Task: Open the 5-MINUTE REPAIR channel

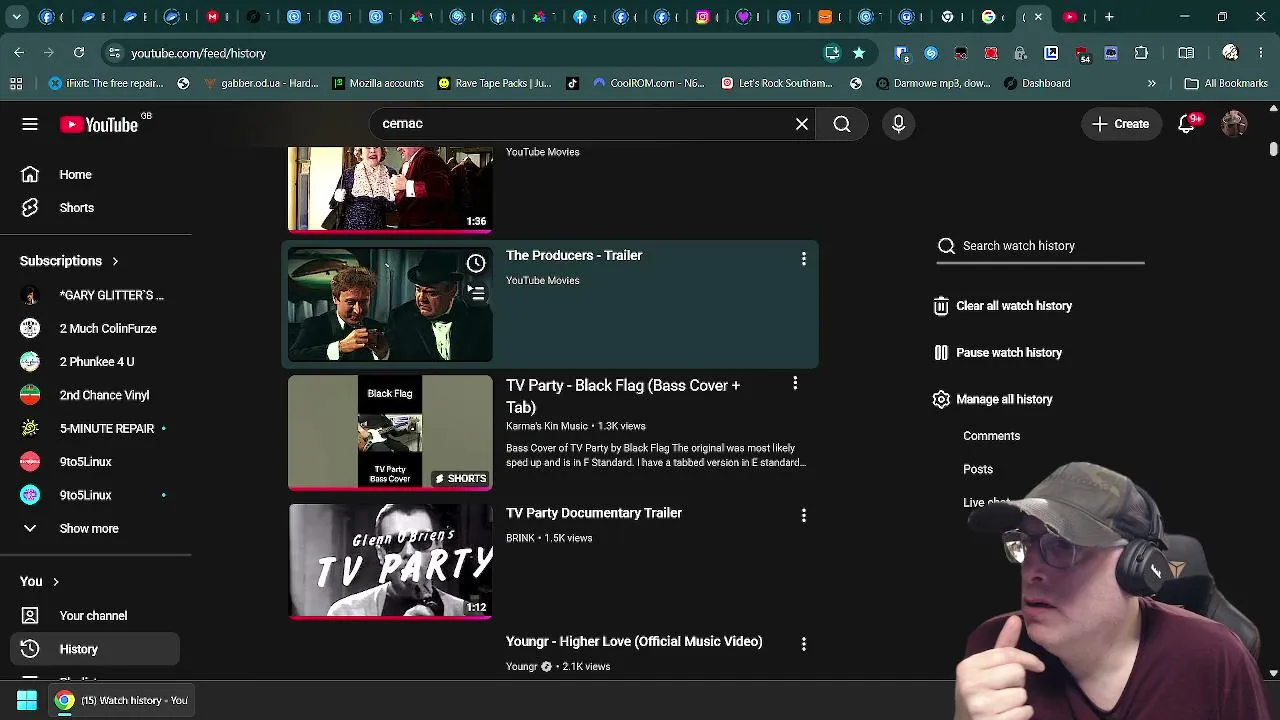Action: [96, 428]
